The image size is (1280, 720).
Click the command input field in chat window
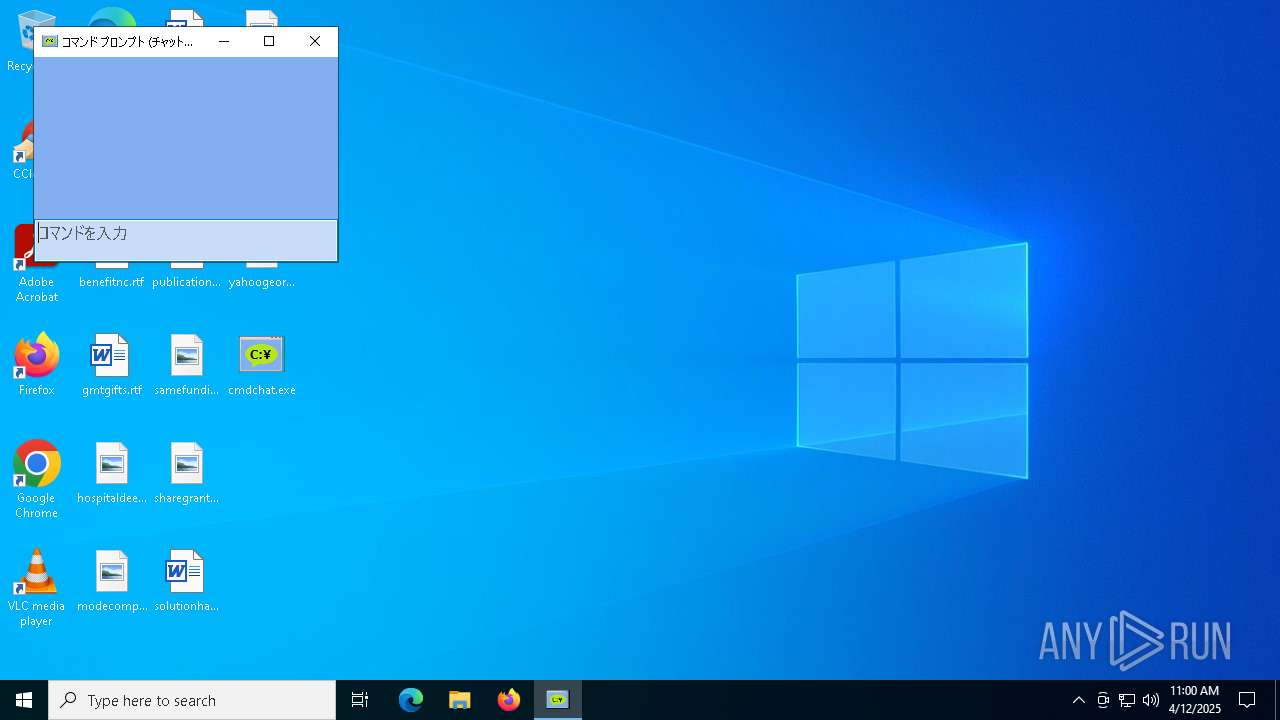coord(186,240)
